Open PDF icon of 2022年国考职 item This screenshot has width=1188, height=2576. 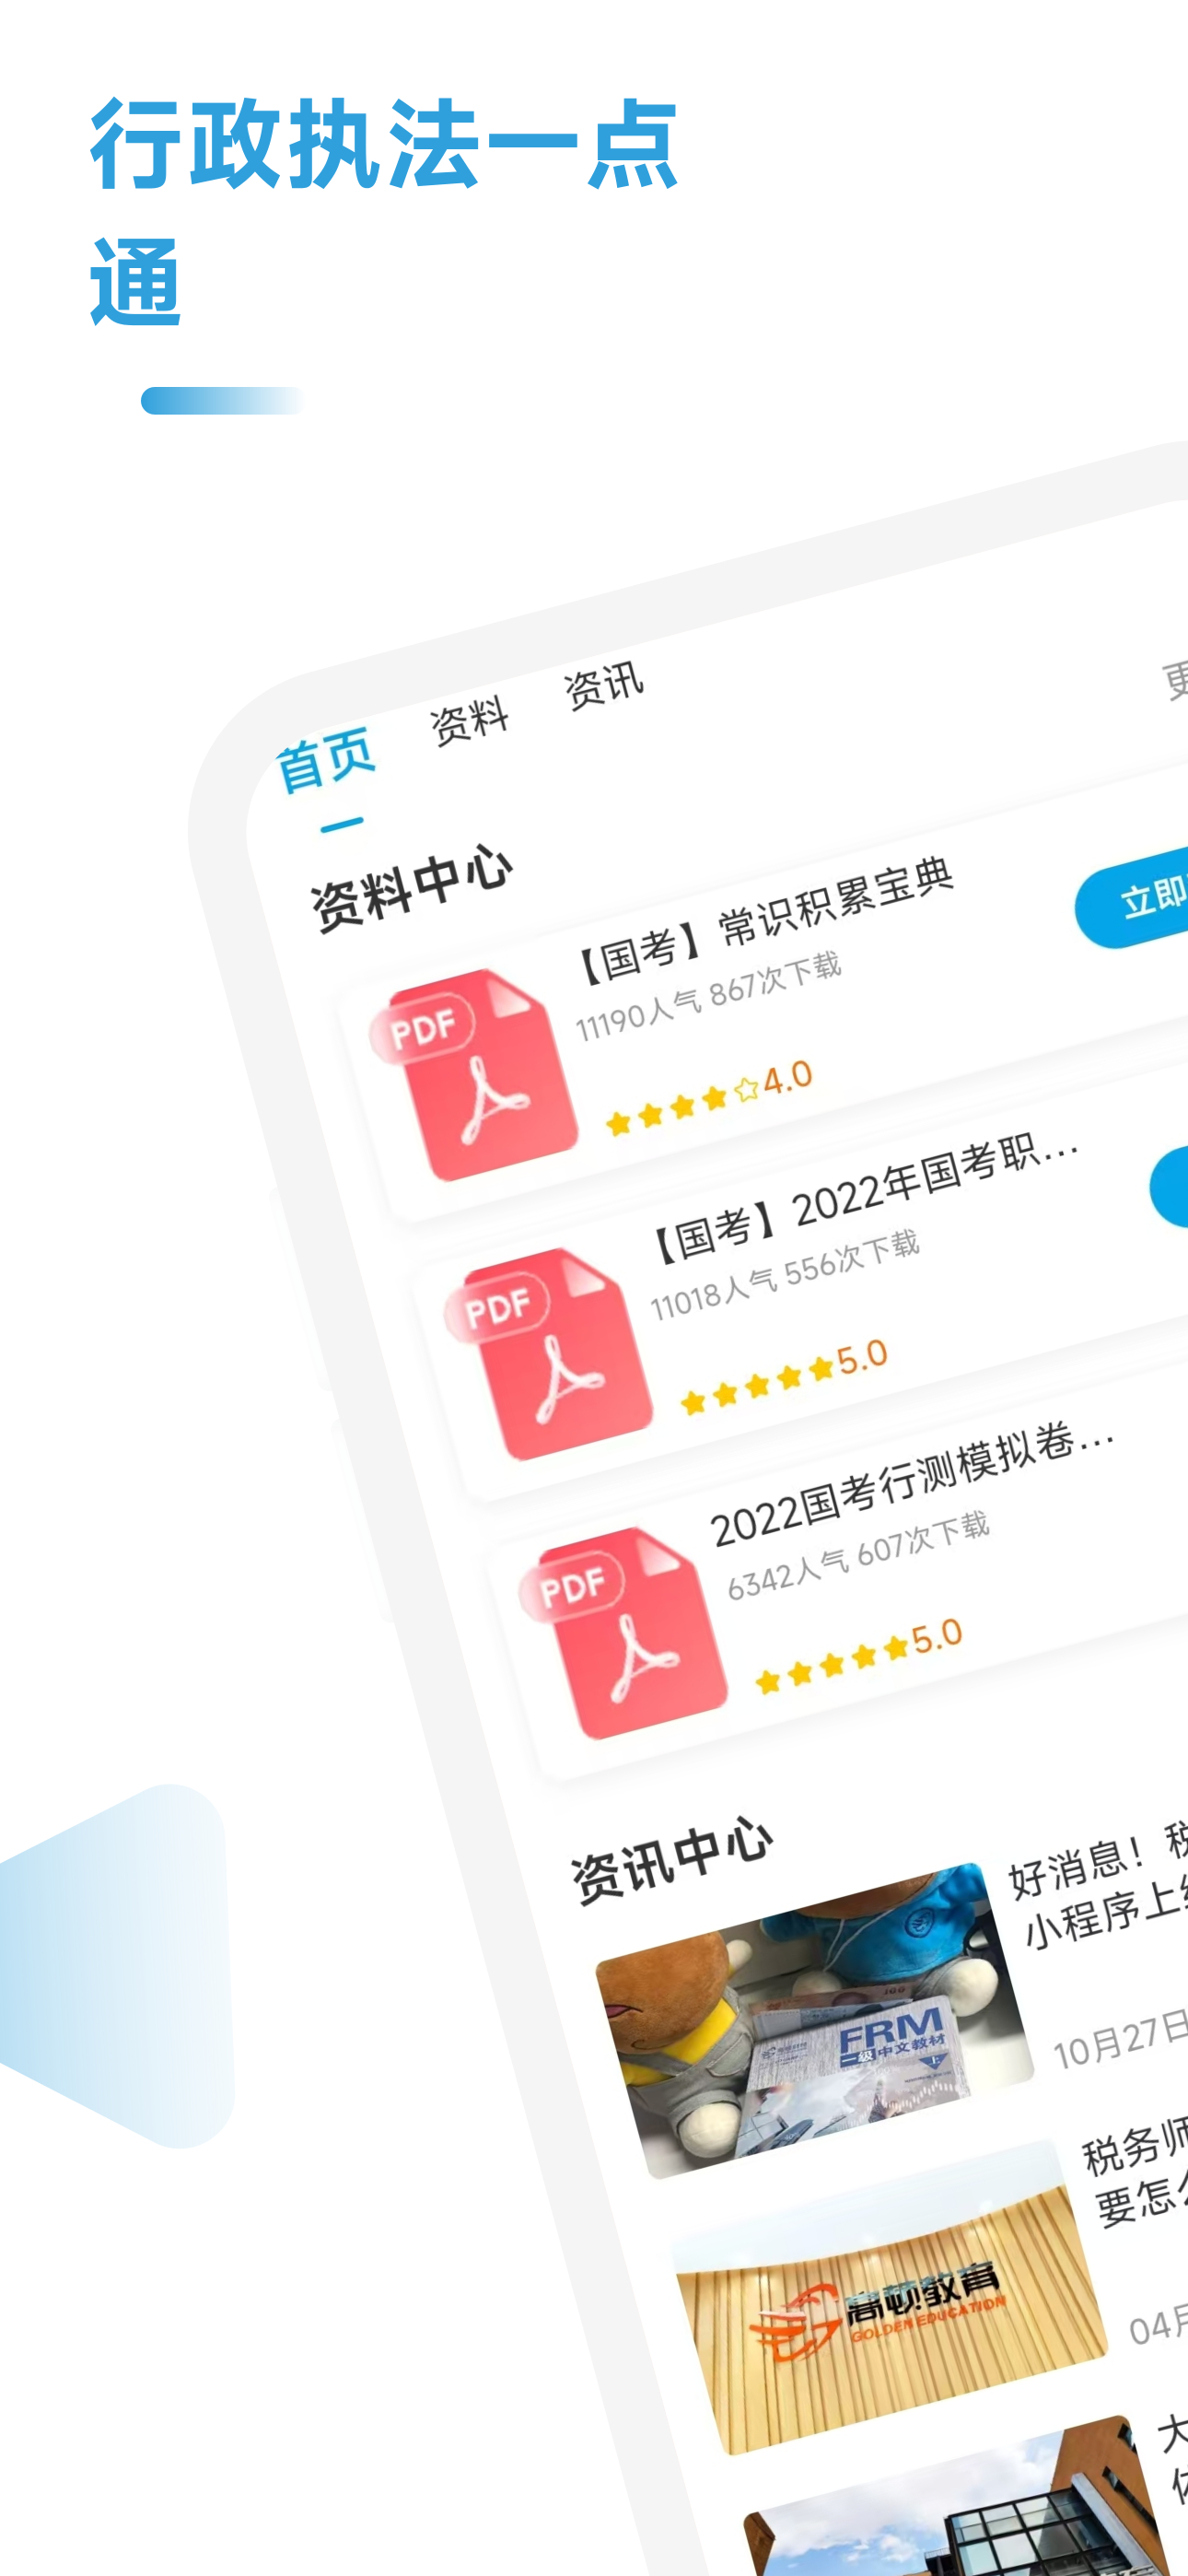point(548,1353)
